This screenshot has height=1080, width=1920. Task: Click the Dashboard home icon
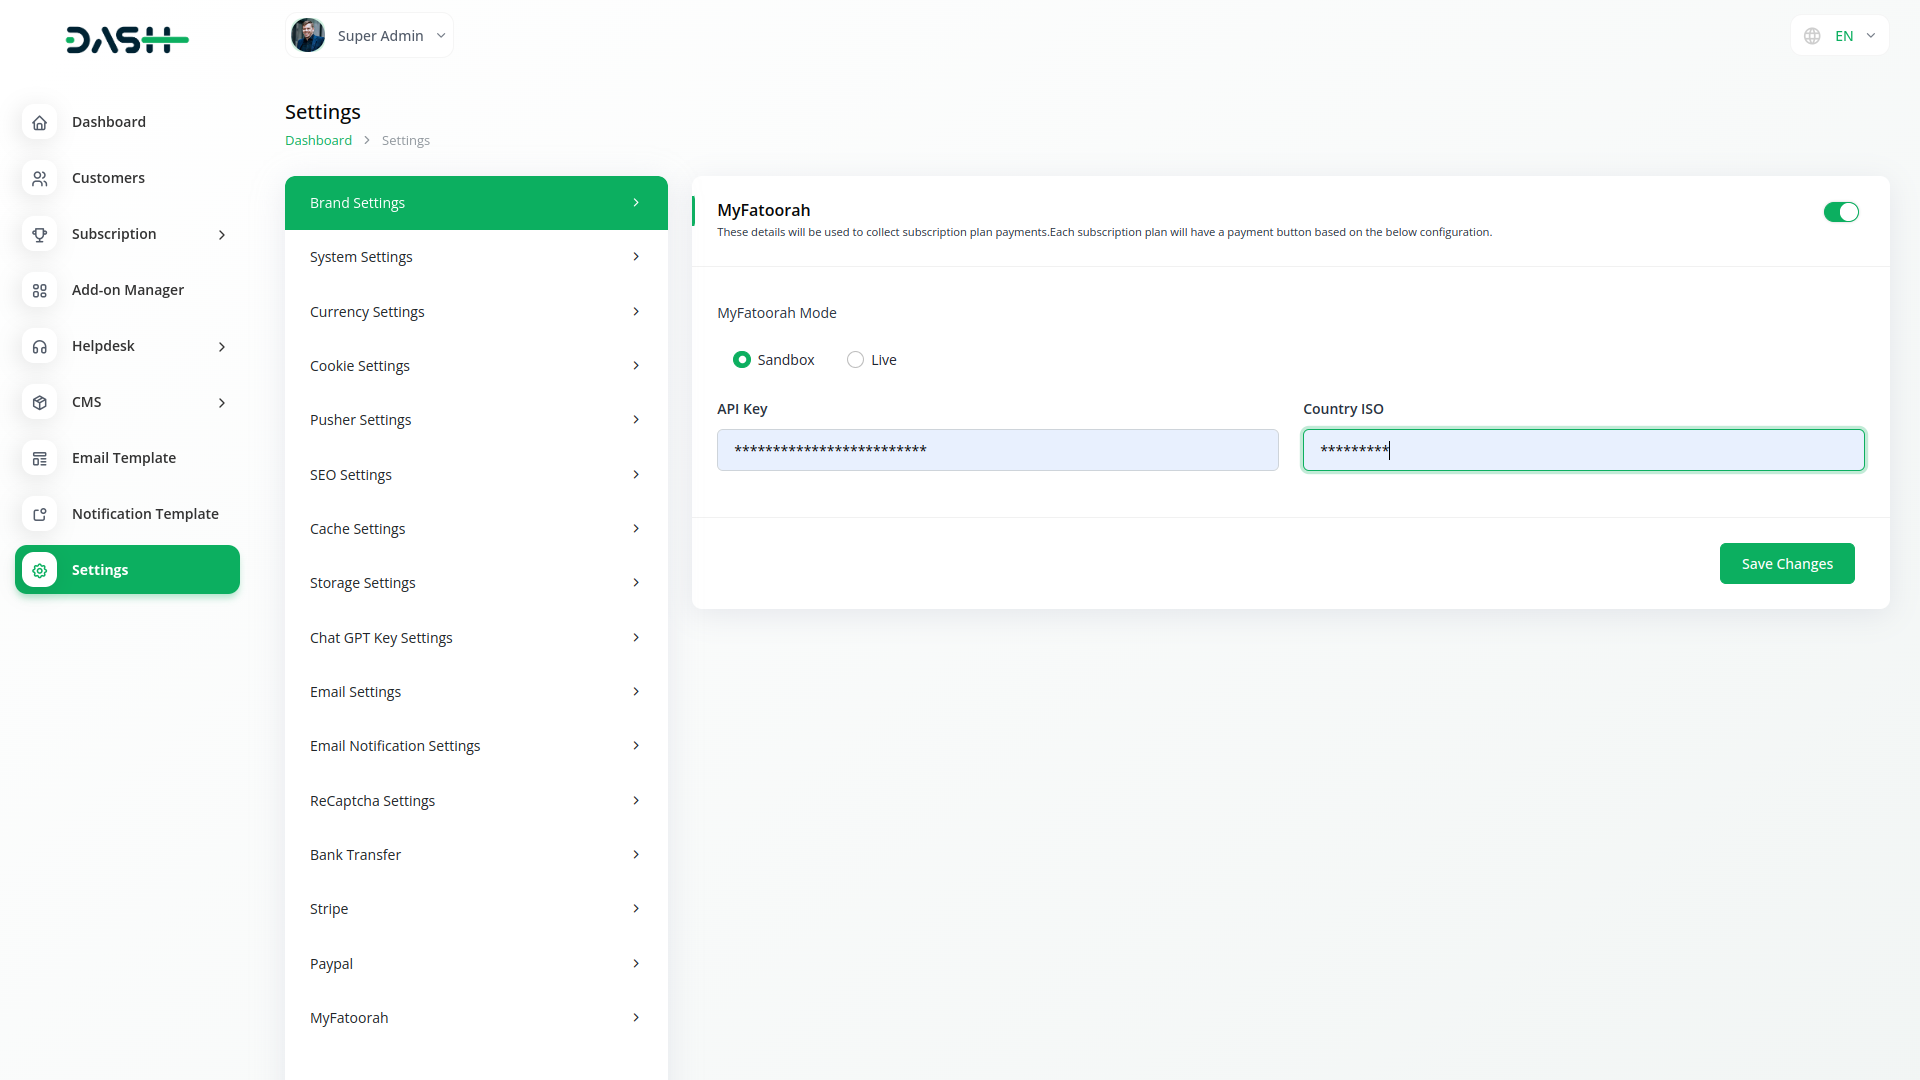click(x=39, y=122)
